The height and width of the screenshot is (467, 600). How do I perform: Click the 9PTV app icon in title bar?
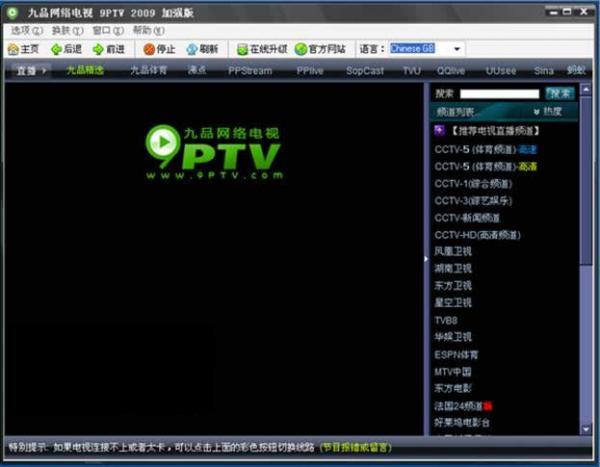[12, 13]
